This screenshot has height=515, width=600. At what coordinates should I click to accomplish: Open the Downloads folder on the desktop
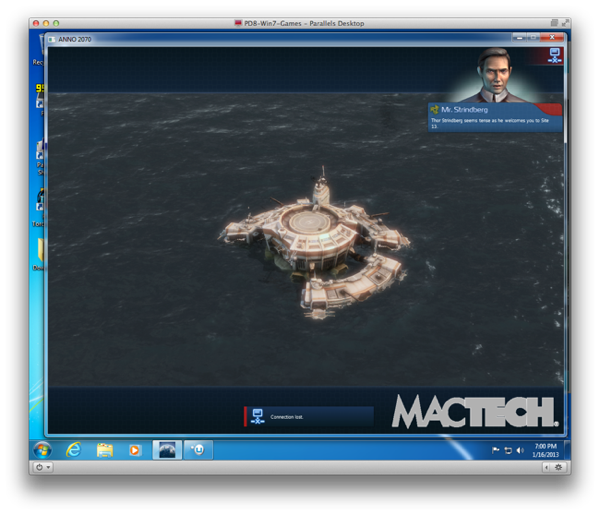[x=40, y=250]
